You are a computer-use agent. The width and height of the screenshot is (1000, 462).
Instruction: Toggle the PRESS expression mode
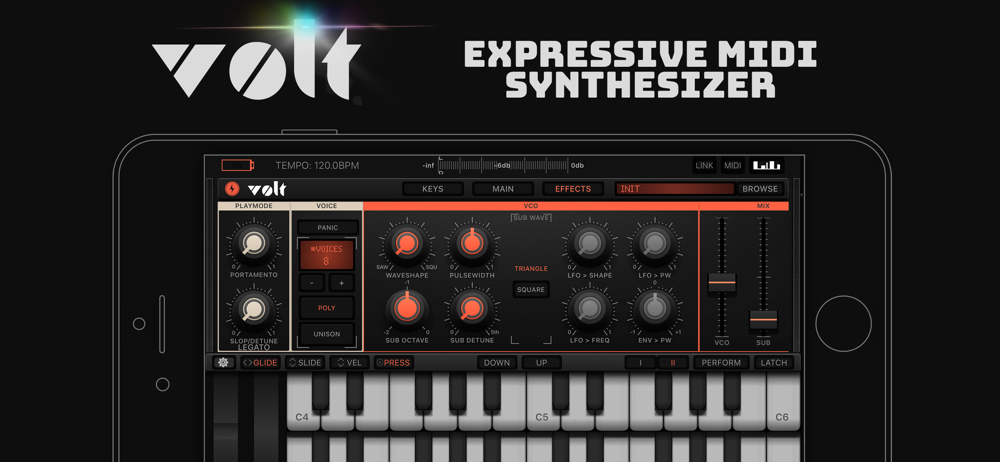click(x=393, y=362)
